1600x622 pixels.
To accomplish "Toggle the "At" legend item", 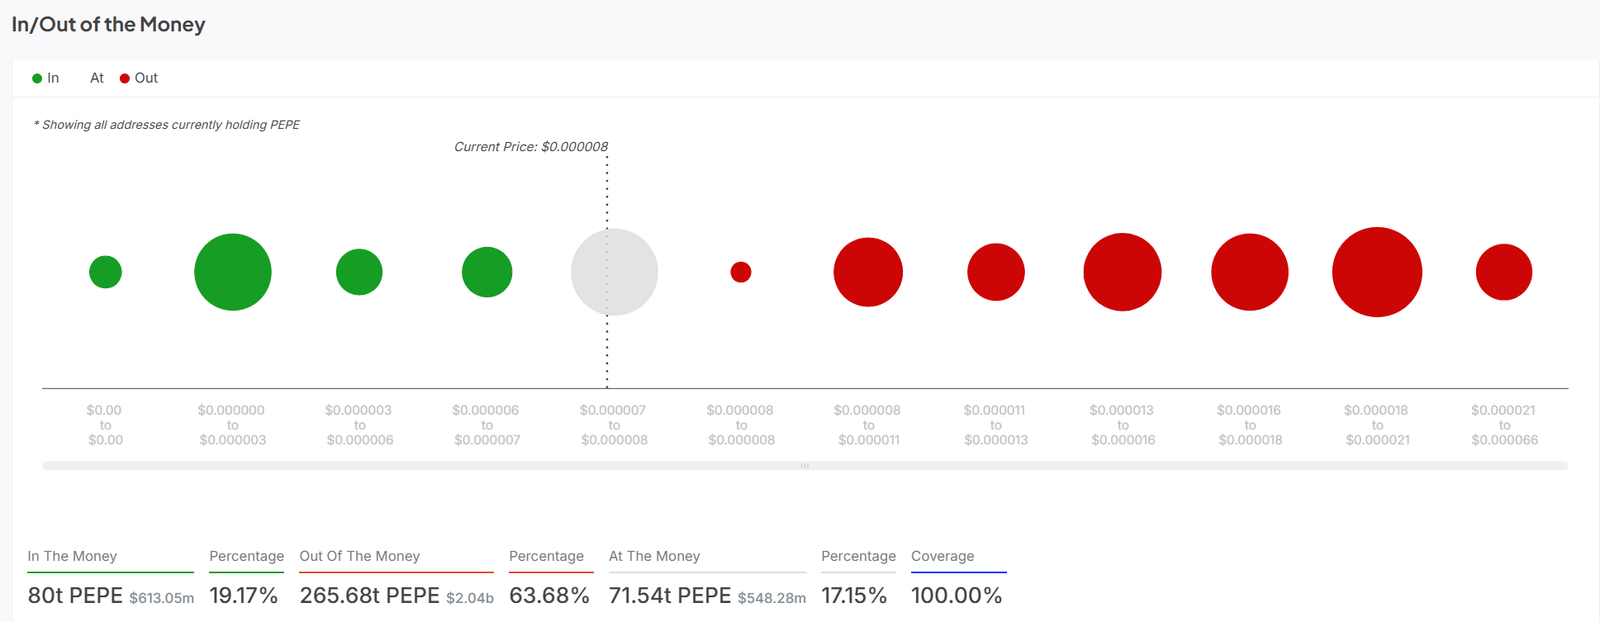I will point(96,78).
